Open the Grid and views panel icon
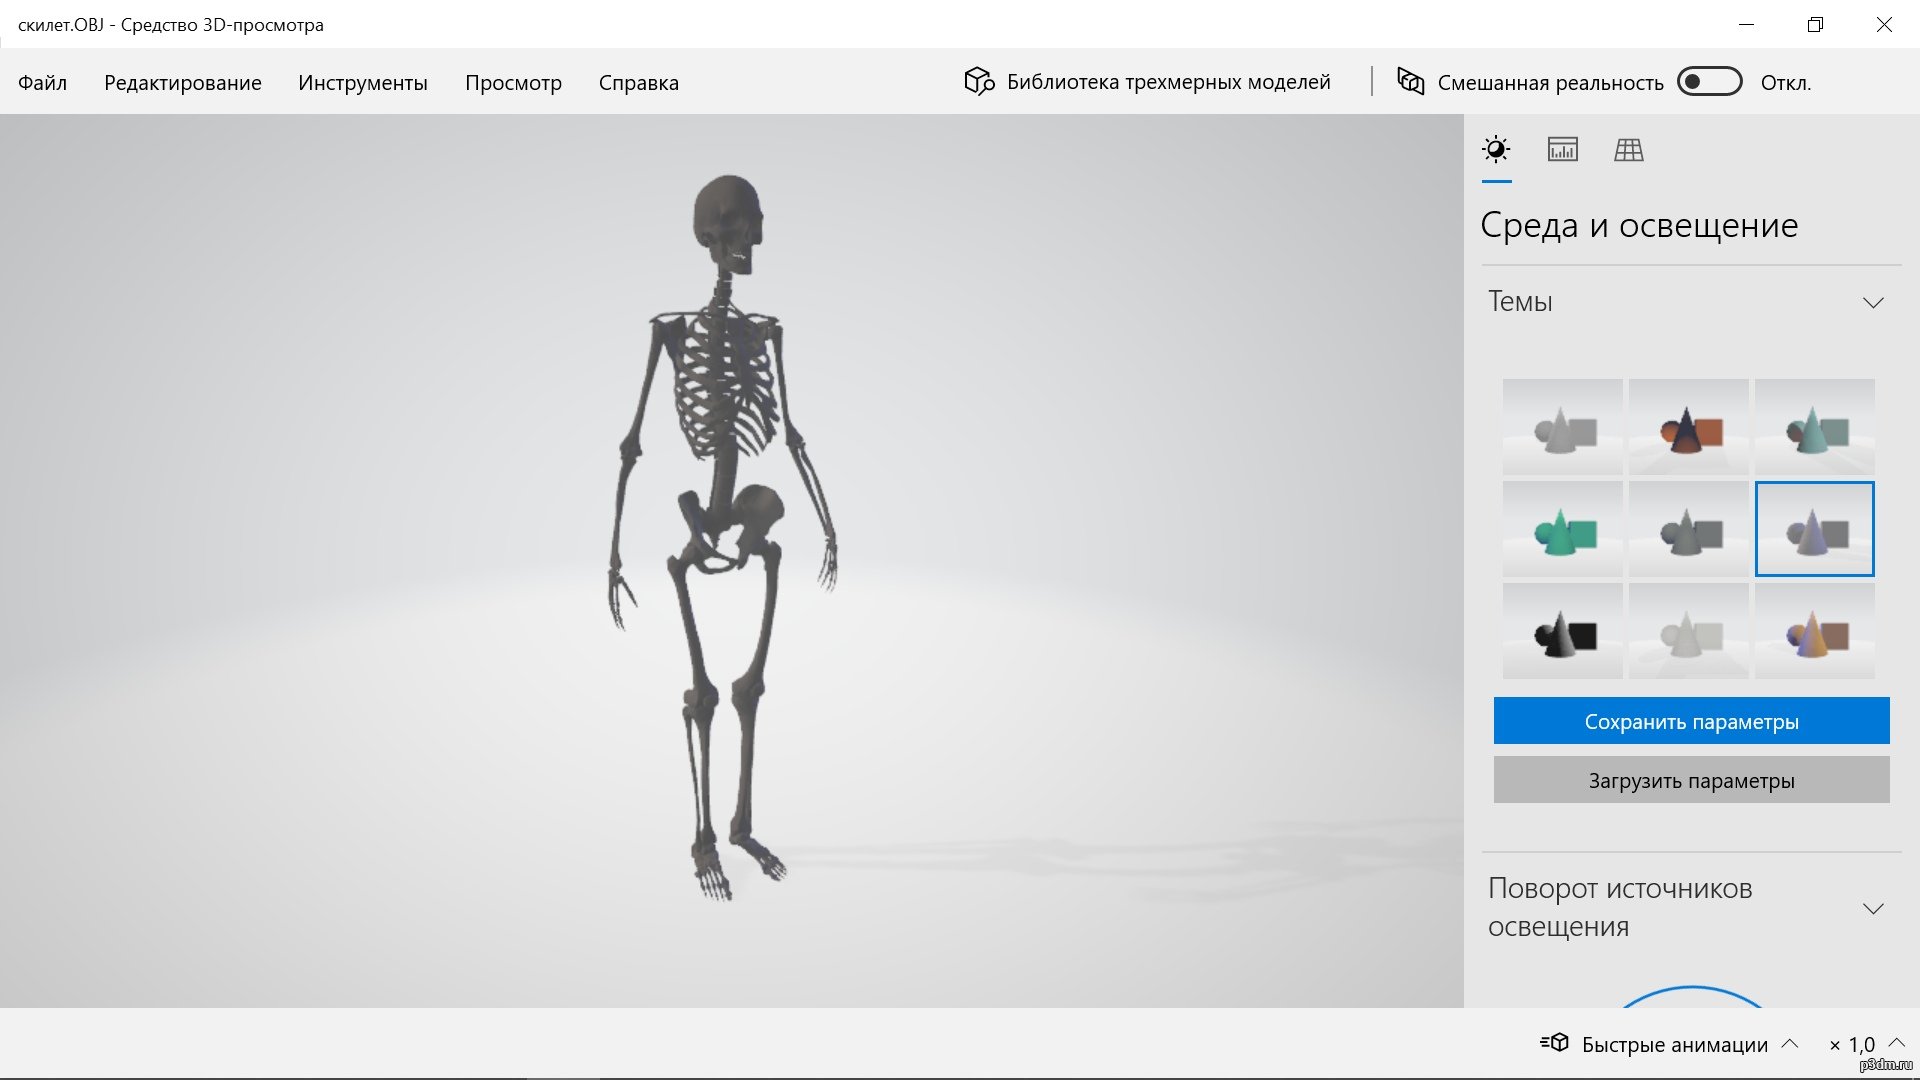 click(1628, 150)
